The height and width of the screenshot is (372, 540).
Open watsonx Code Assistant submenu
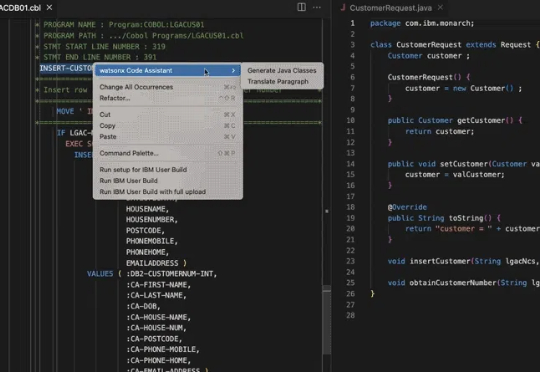point(168,71)
